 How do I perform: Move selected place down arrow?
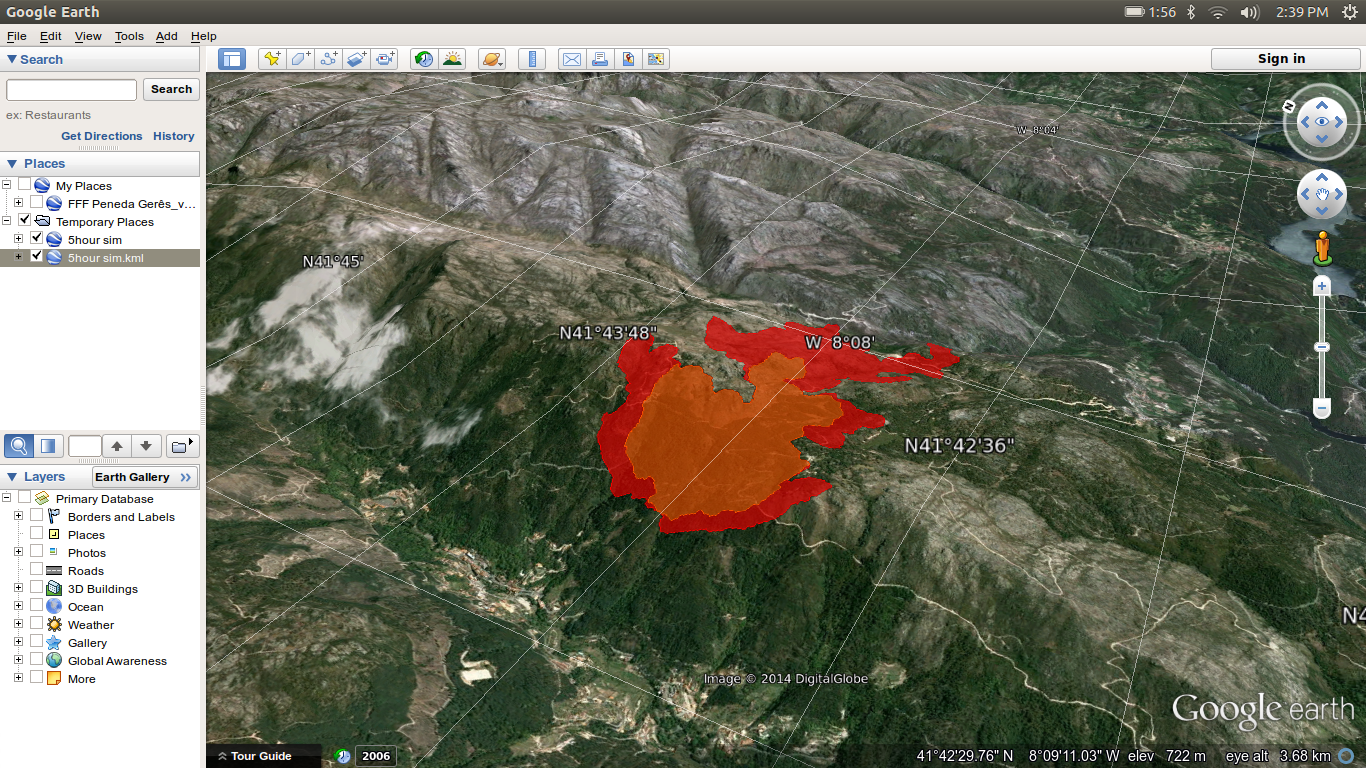tap(146, 446)
